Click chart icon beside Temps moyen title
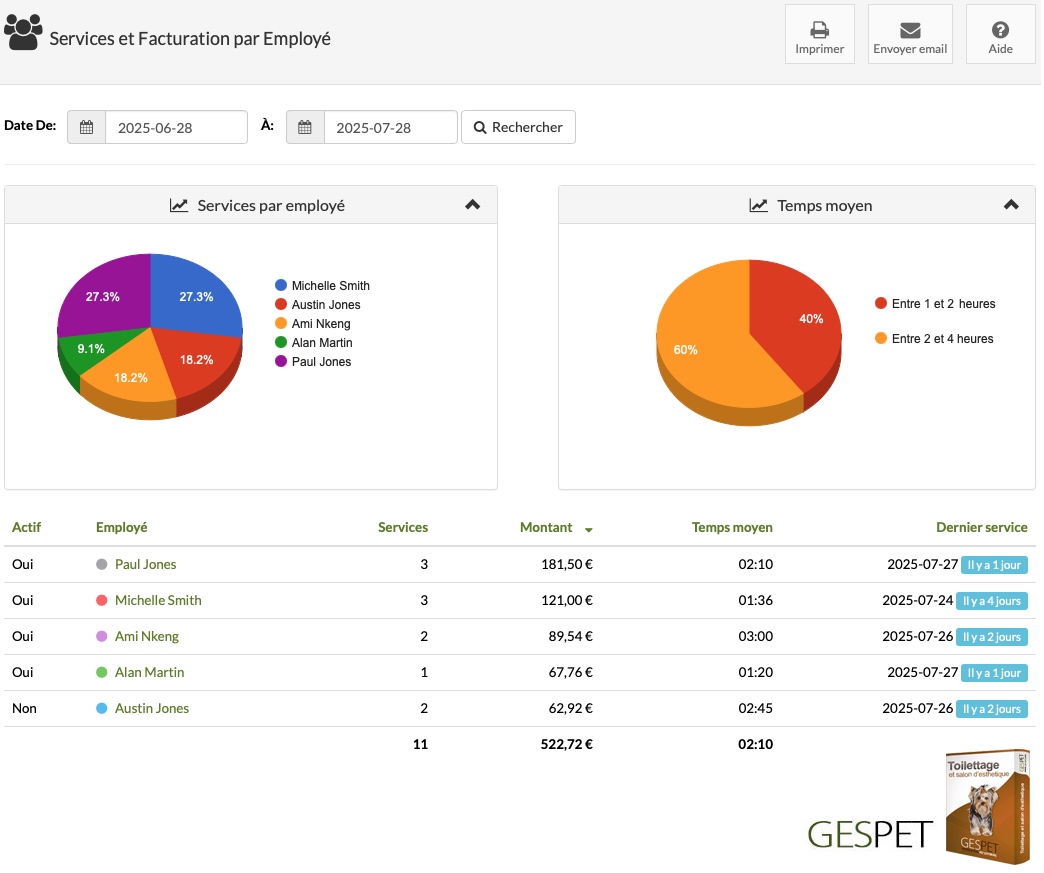Image resolution: width=1044 pixels, height=873 pixels. pyautogui.click(x=760, y=206)
